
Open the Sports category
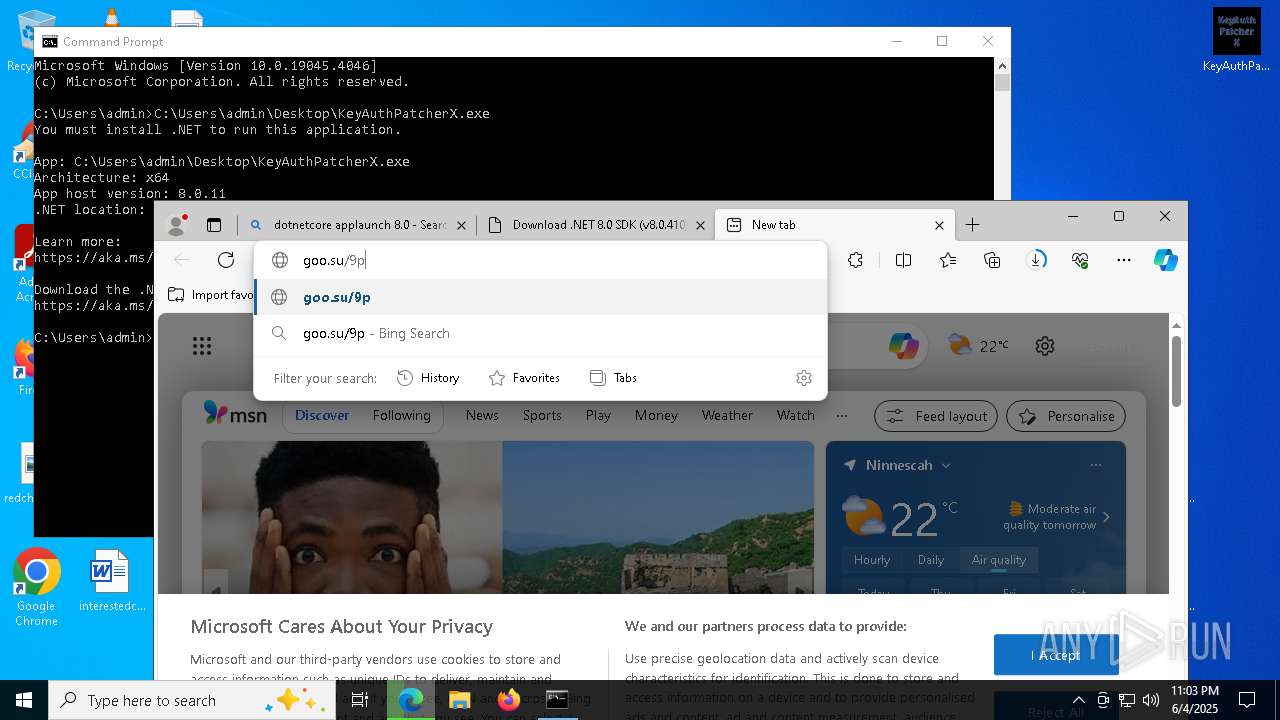542,415
